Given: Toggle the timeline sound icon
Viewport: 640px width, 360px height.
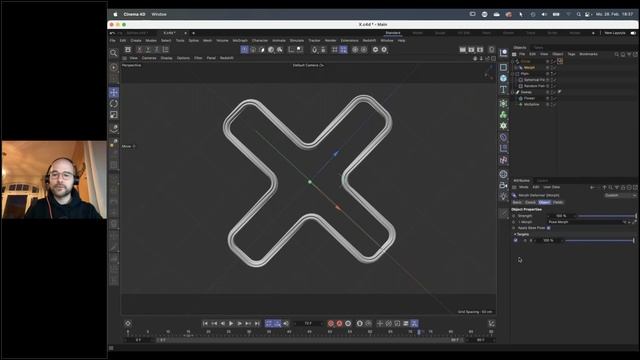Looking at the screenshot, I should [x=286, y=323].
